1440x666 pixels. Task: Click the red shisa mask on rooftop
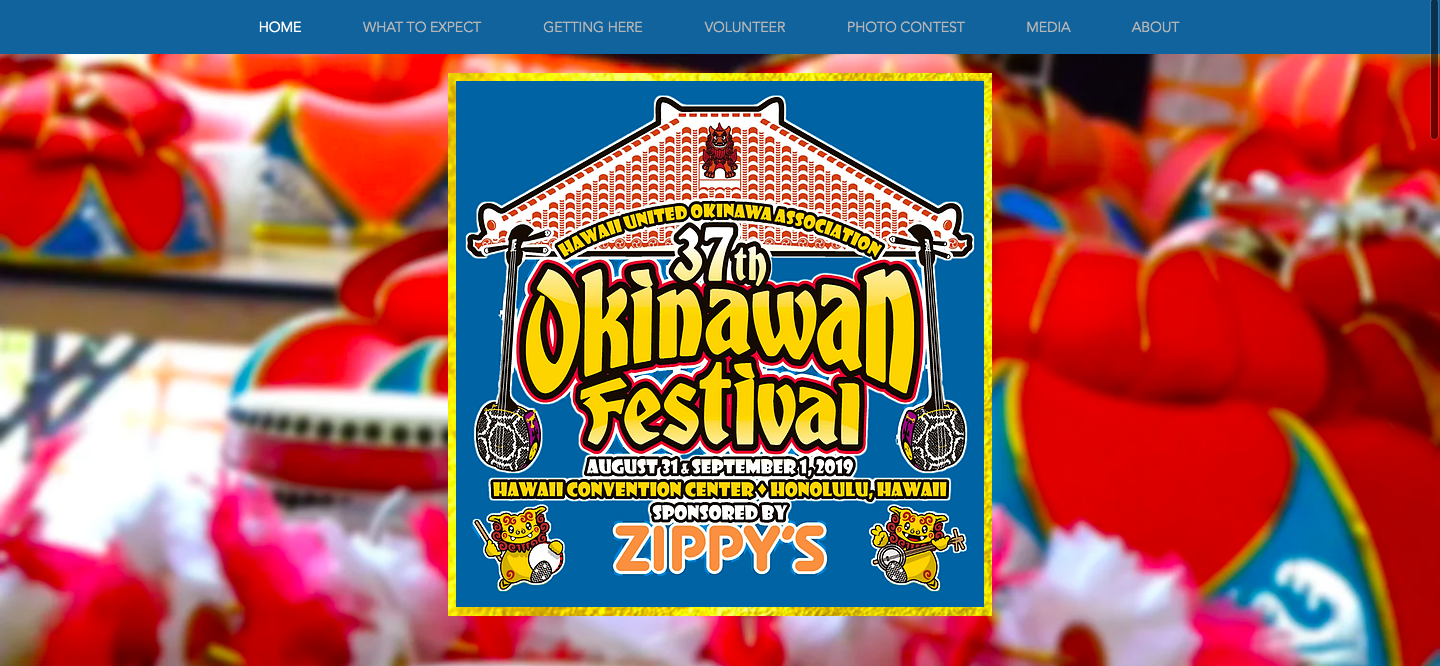(719, 150)
